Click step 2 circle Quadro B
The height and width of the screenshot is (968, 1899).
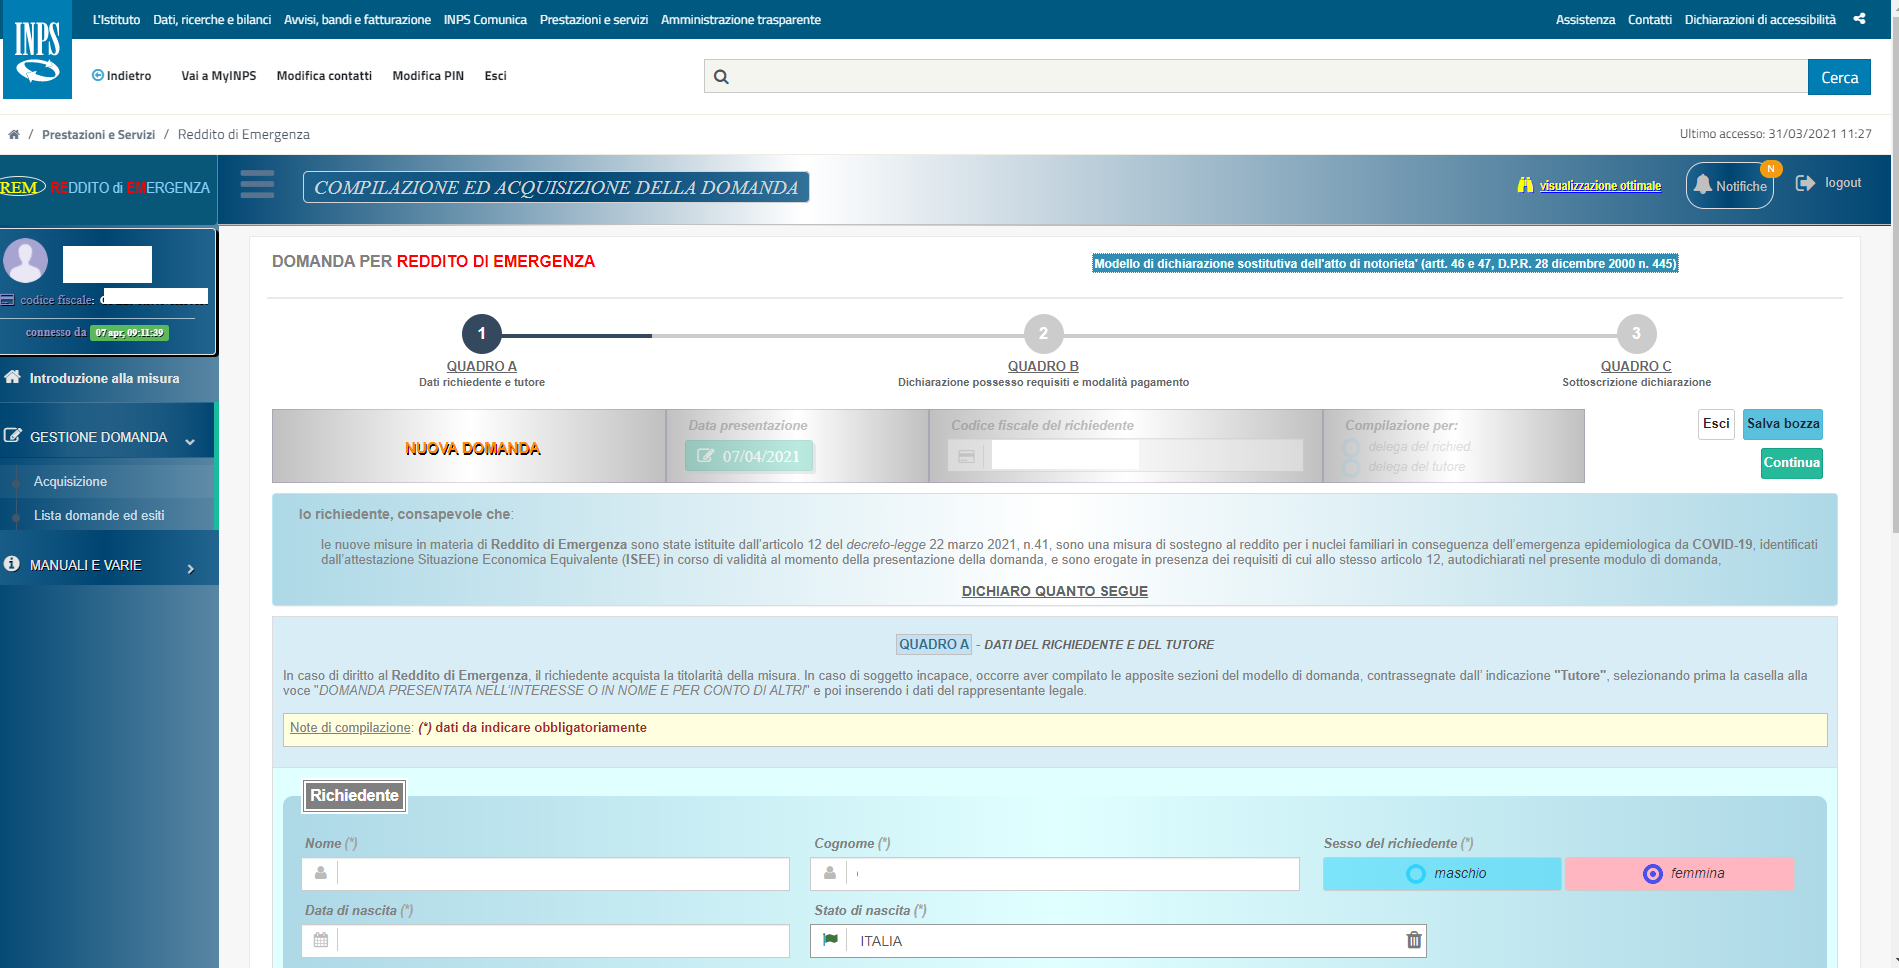tap(1043, 334)
